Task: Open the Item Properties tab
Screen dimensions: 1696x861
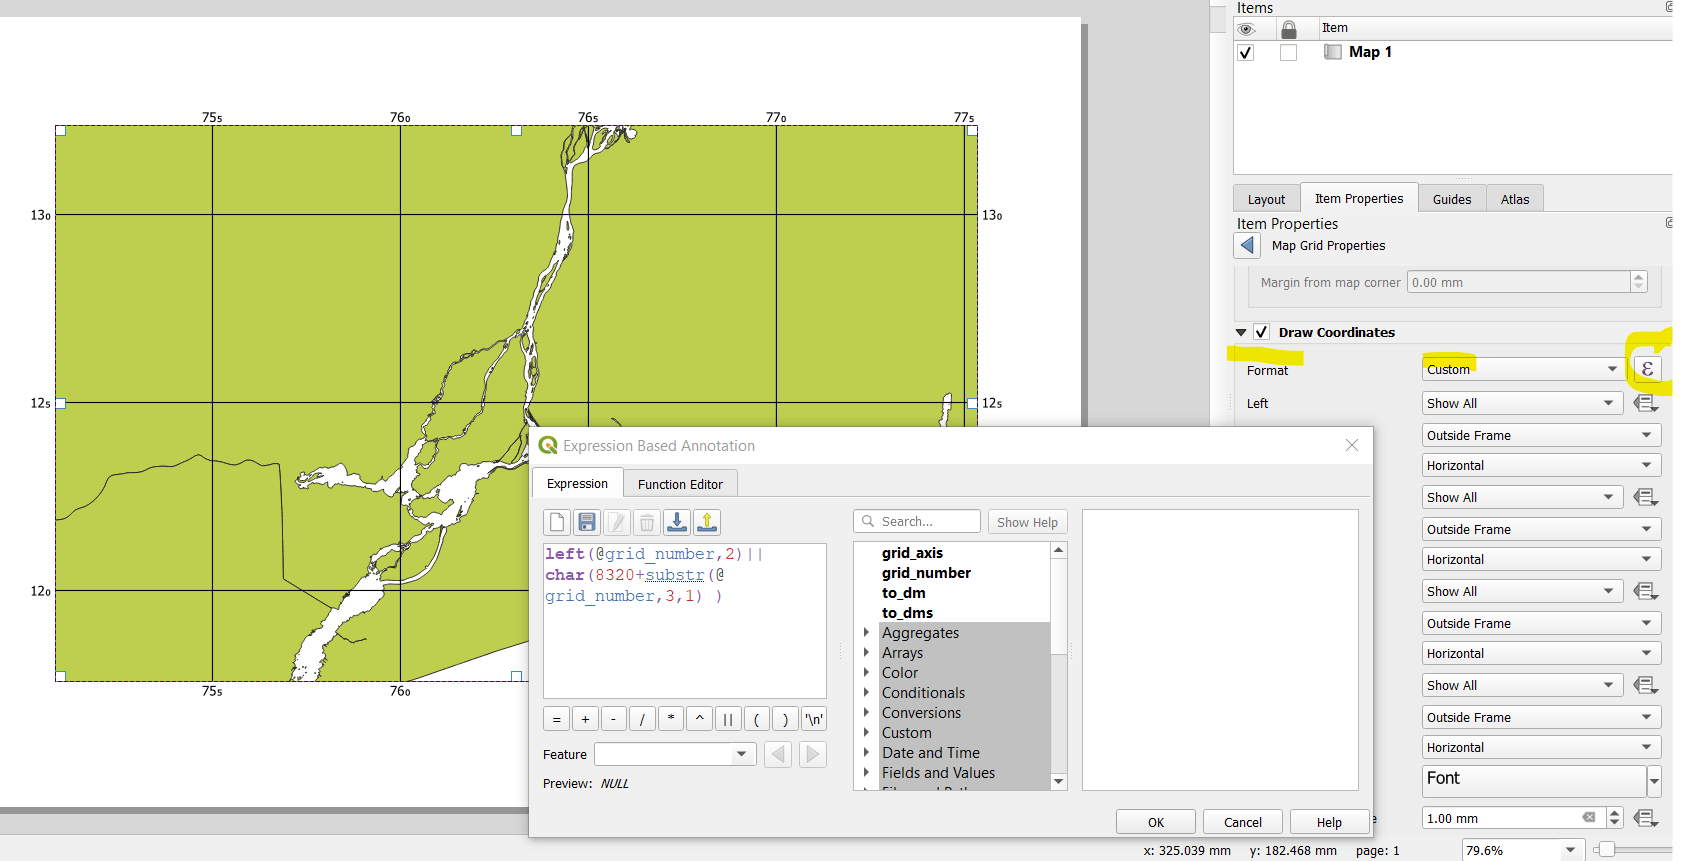Action: tap(1359, 198)
